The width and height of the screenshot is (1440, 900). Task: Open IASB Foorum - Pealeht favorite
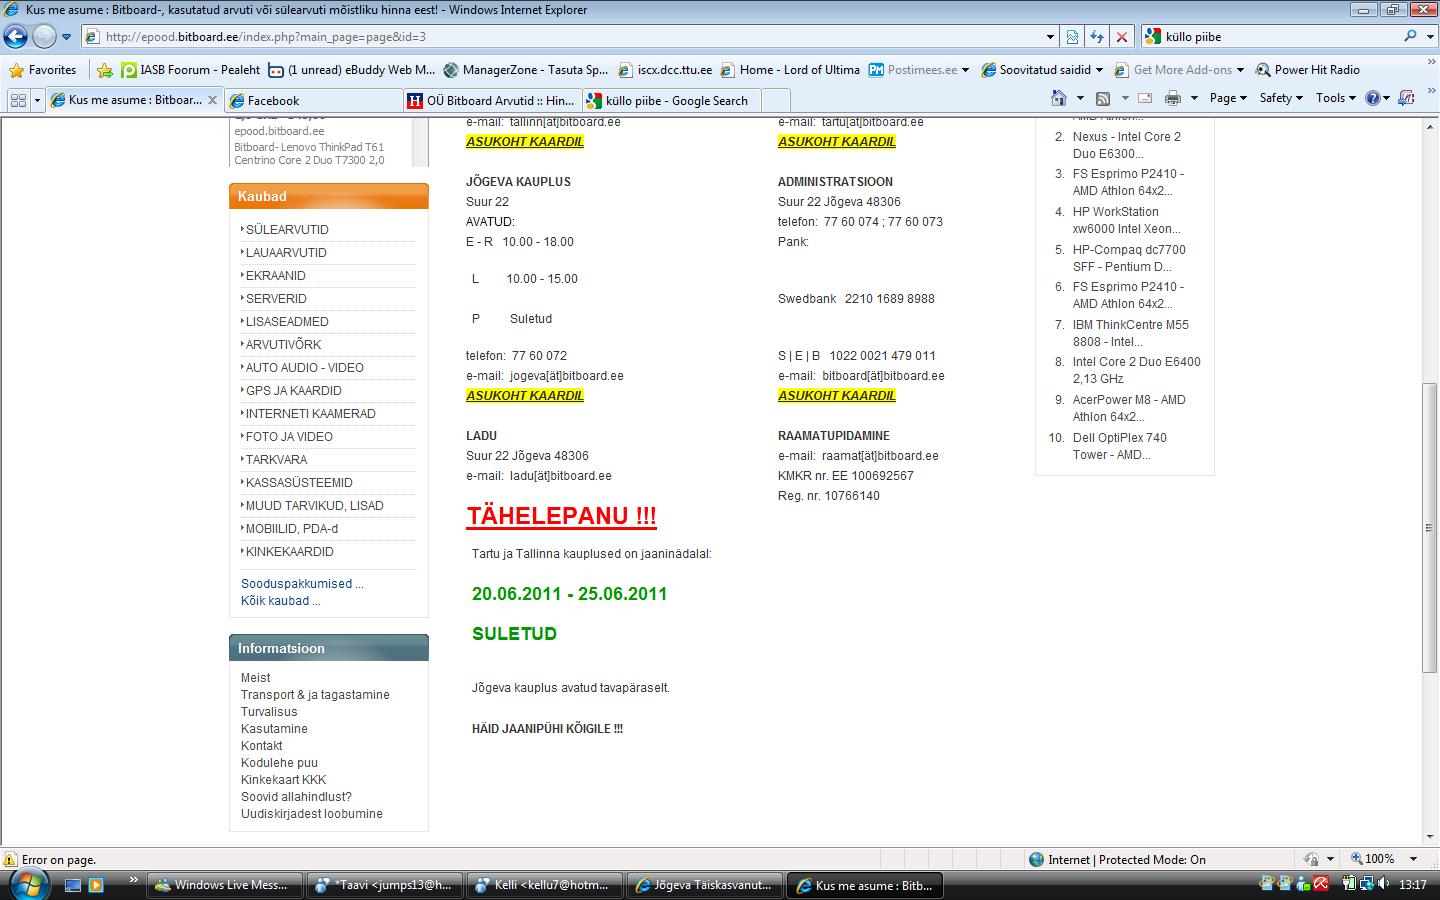190,70
